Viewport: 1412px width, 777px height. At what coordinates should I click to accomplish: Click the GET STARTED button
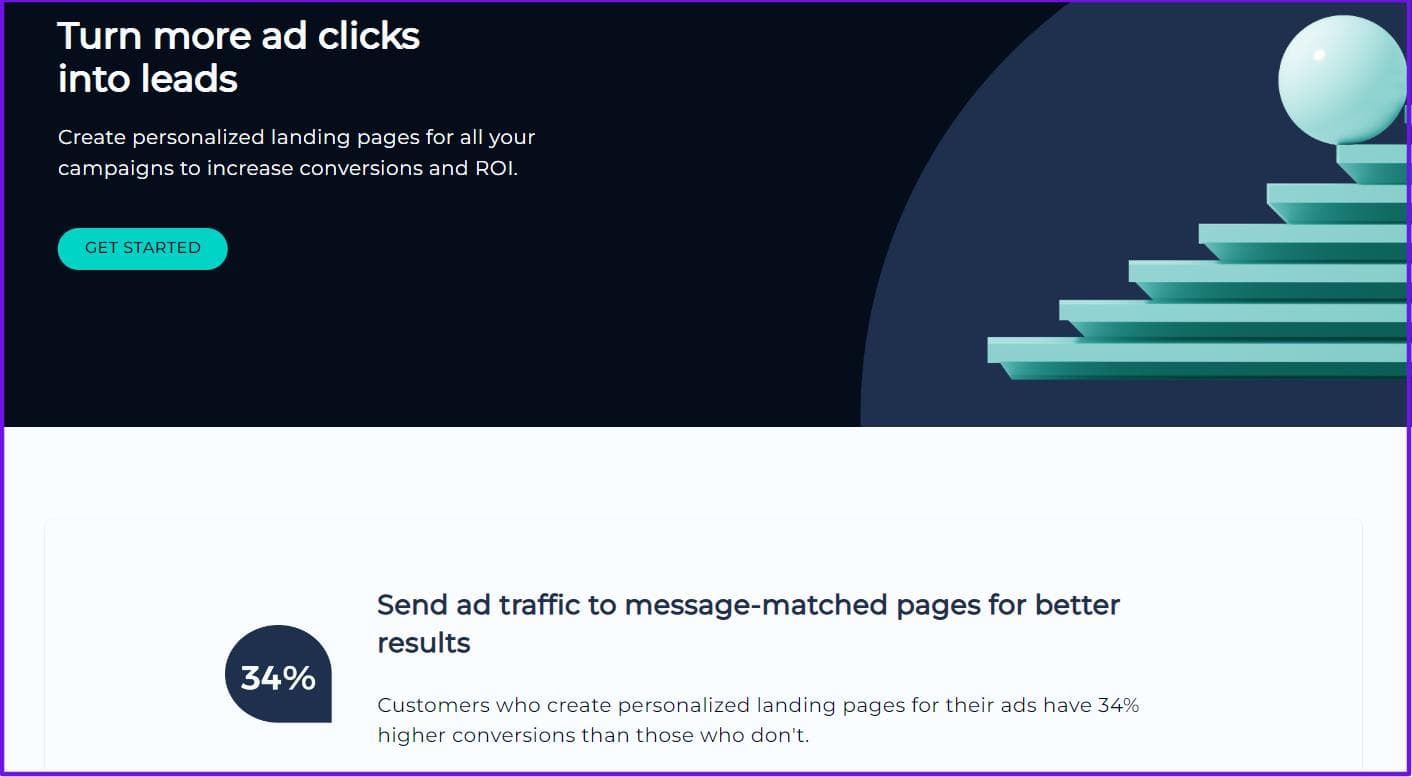pos(142,248)
